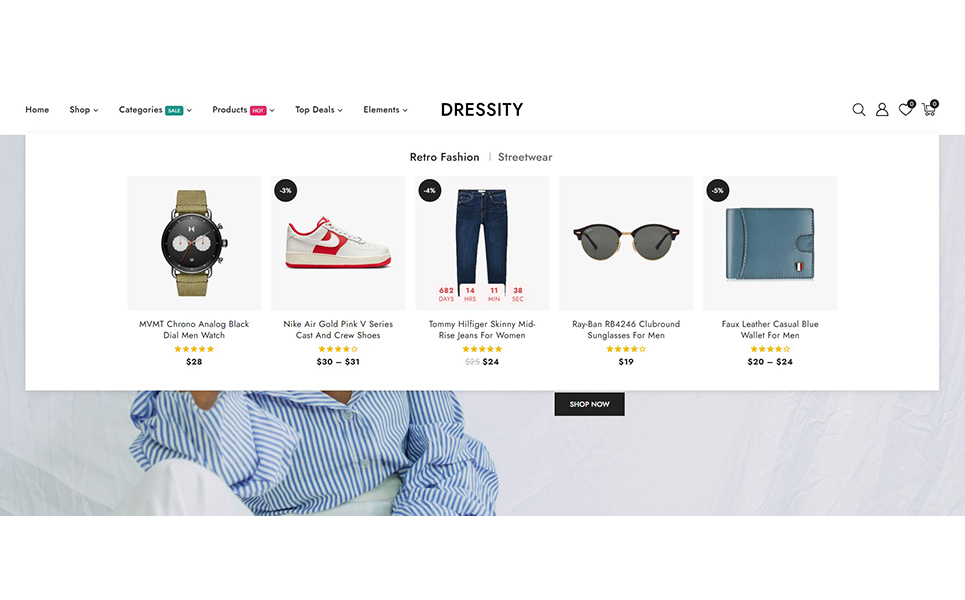The image size is (965, 600).
Task: Open the Elements menu
Action: (x=385, y=110)
